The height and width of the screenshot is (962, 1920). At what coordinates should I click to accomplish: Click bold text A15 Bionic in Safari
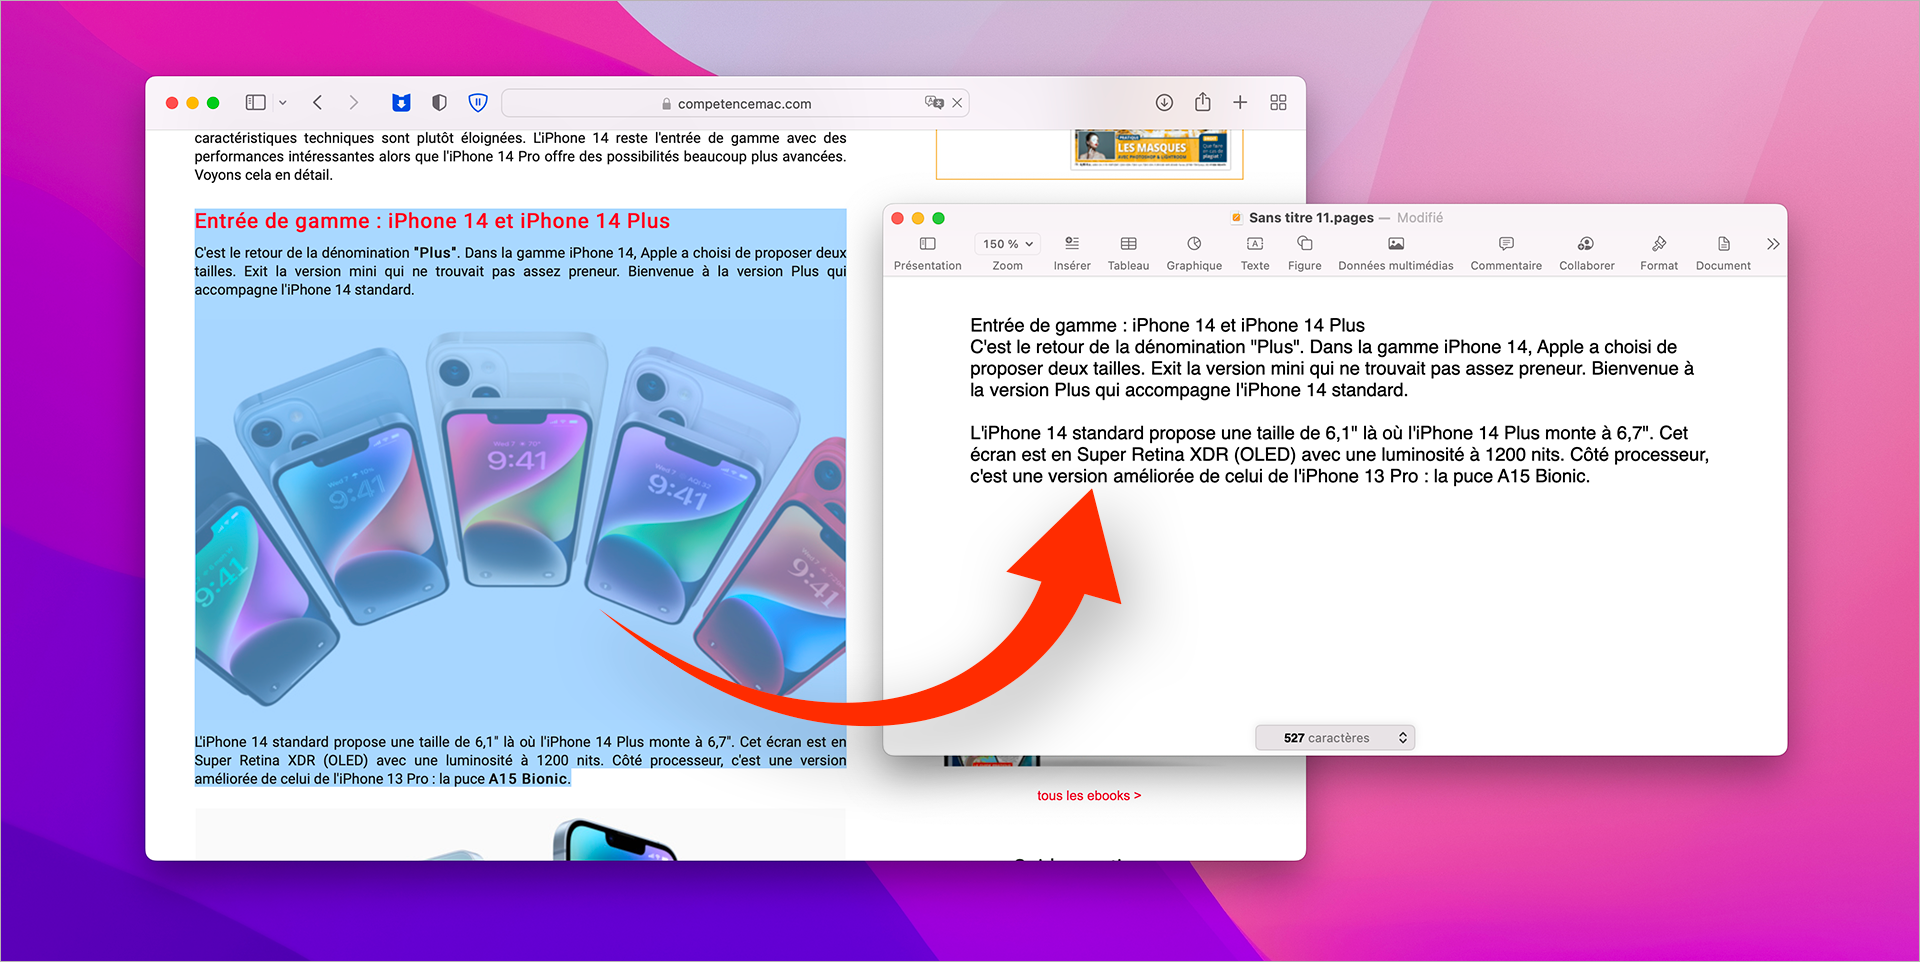[529, 779]
